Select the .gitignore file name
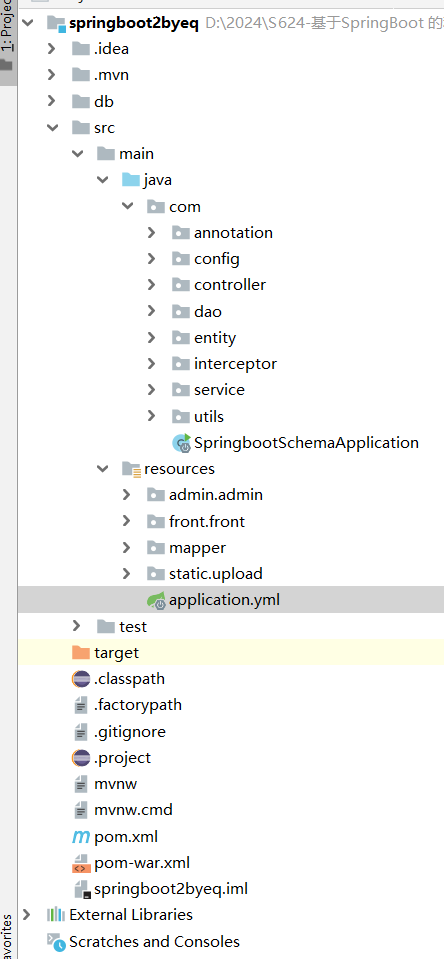 (x=130, y=731)
